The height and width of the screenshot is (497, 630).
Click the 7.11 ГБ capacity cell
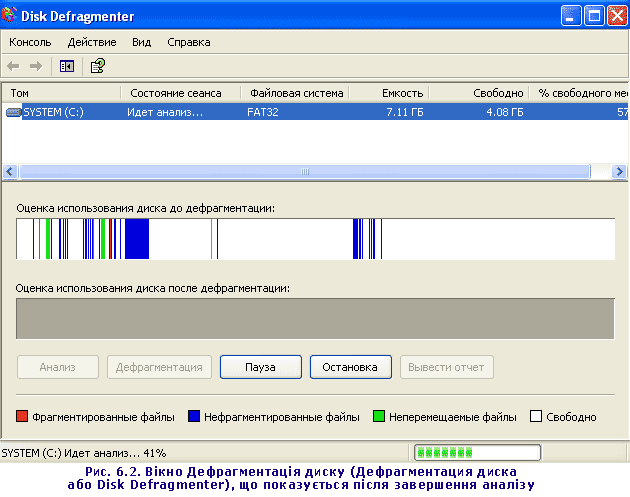click(x=405, y=112)
